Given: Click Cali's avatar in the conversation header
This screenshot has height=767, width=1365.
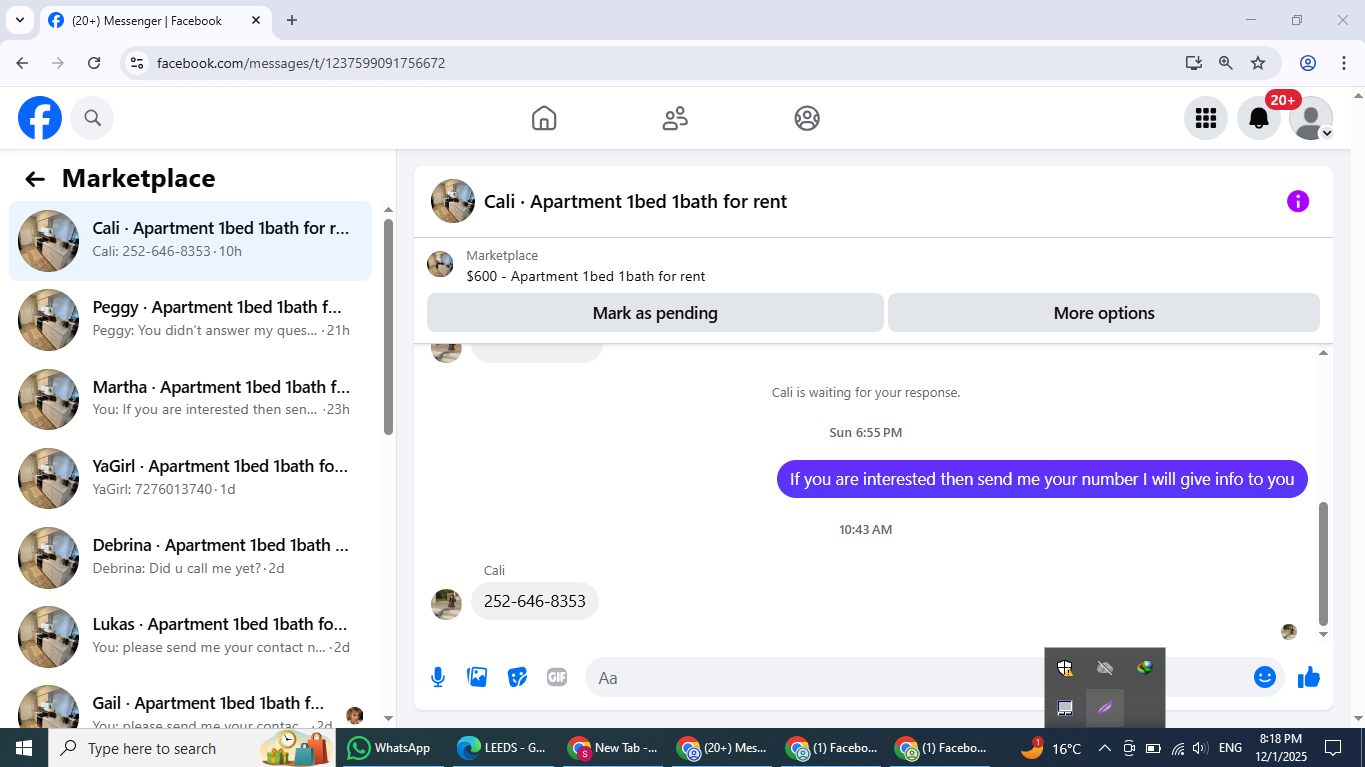Looking at the screenshot, I should coord(453,201).
